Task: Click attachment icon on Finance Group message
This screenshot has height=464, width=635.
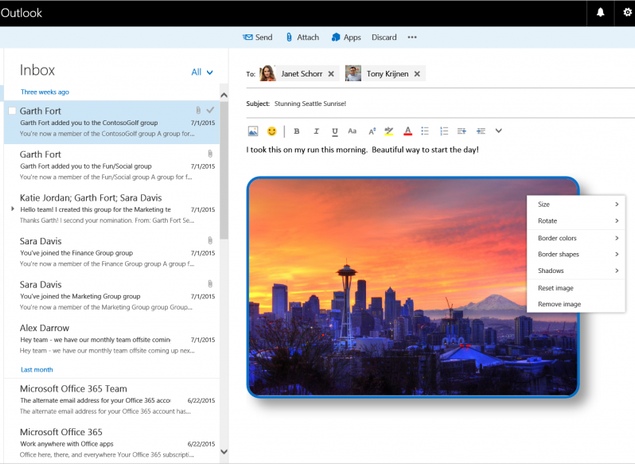Action: click(210, 241)
